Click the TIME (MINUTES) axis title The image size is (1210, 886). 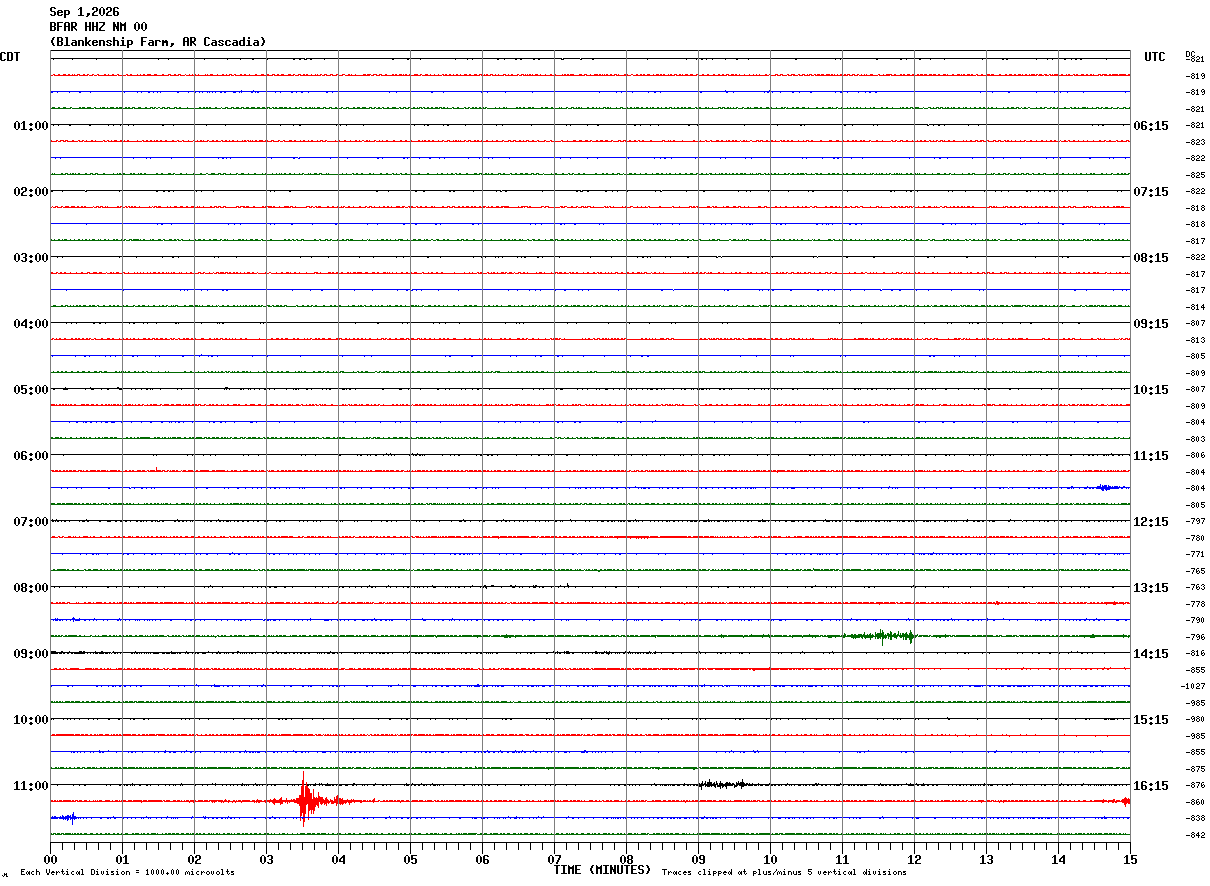[x=602, y=870]
